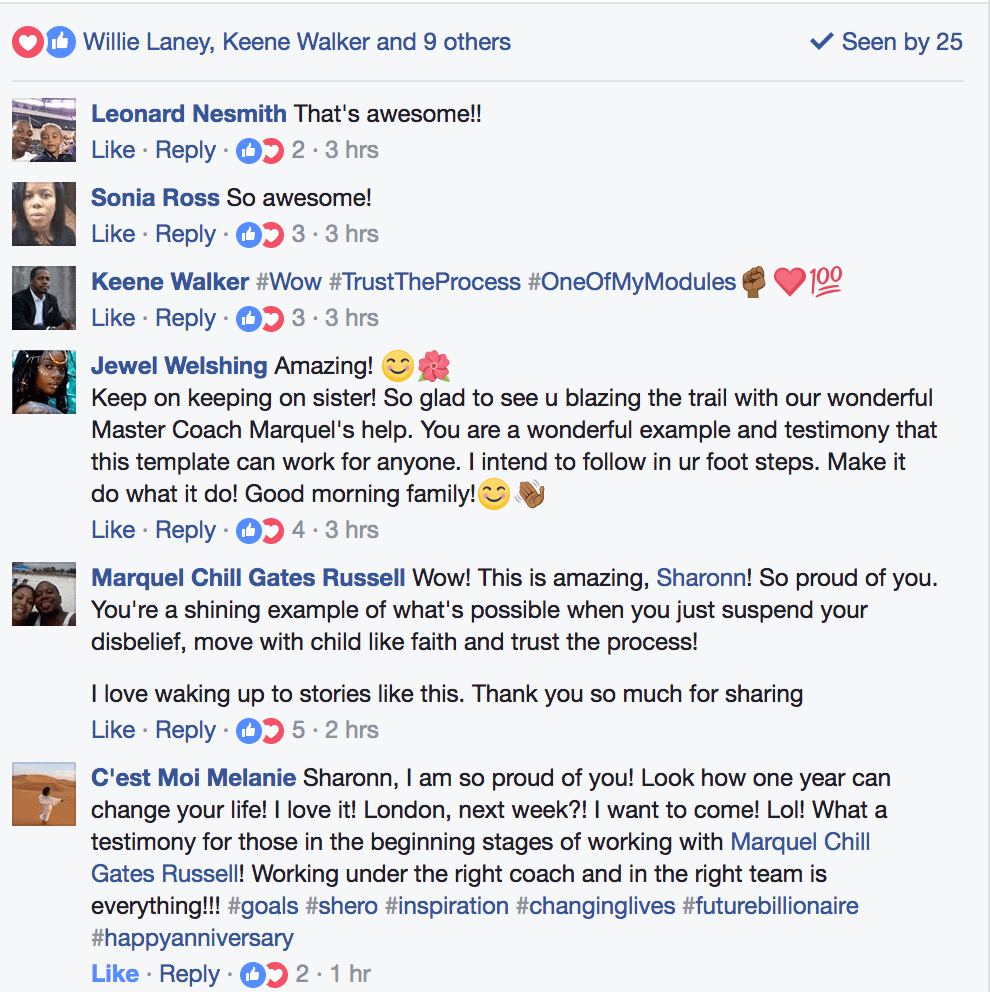Viewport: 990px width, 992px height.
Task: Reply to Keene Walker's comment
Action: click(186, 319)
